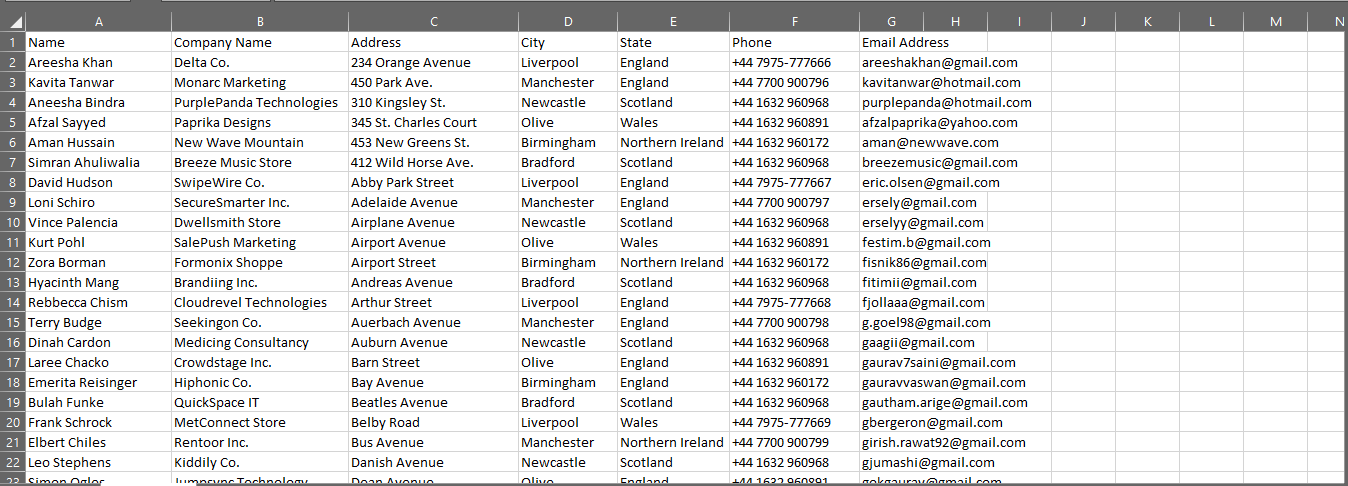Viewport: 1348px width, 486px height.
Task: Click the Email Address header cell
Action: pyautogui.click(x=905, y=43)
